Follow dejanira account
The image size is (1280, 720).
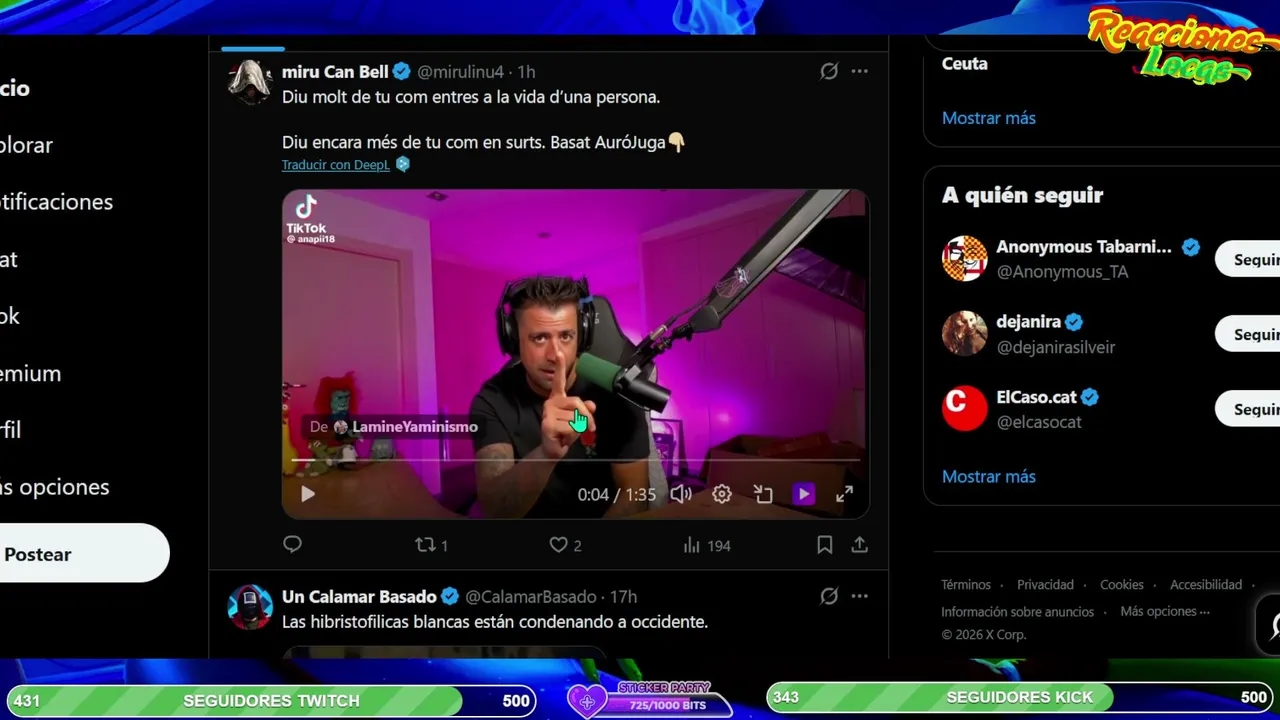(x=1248, y=334)
